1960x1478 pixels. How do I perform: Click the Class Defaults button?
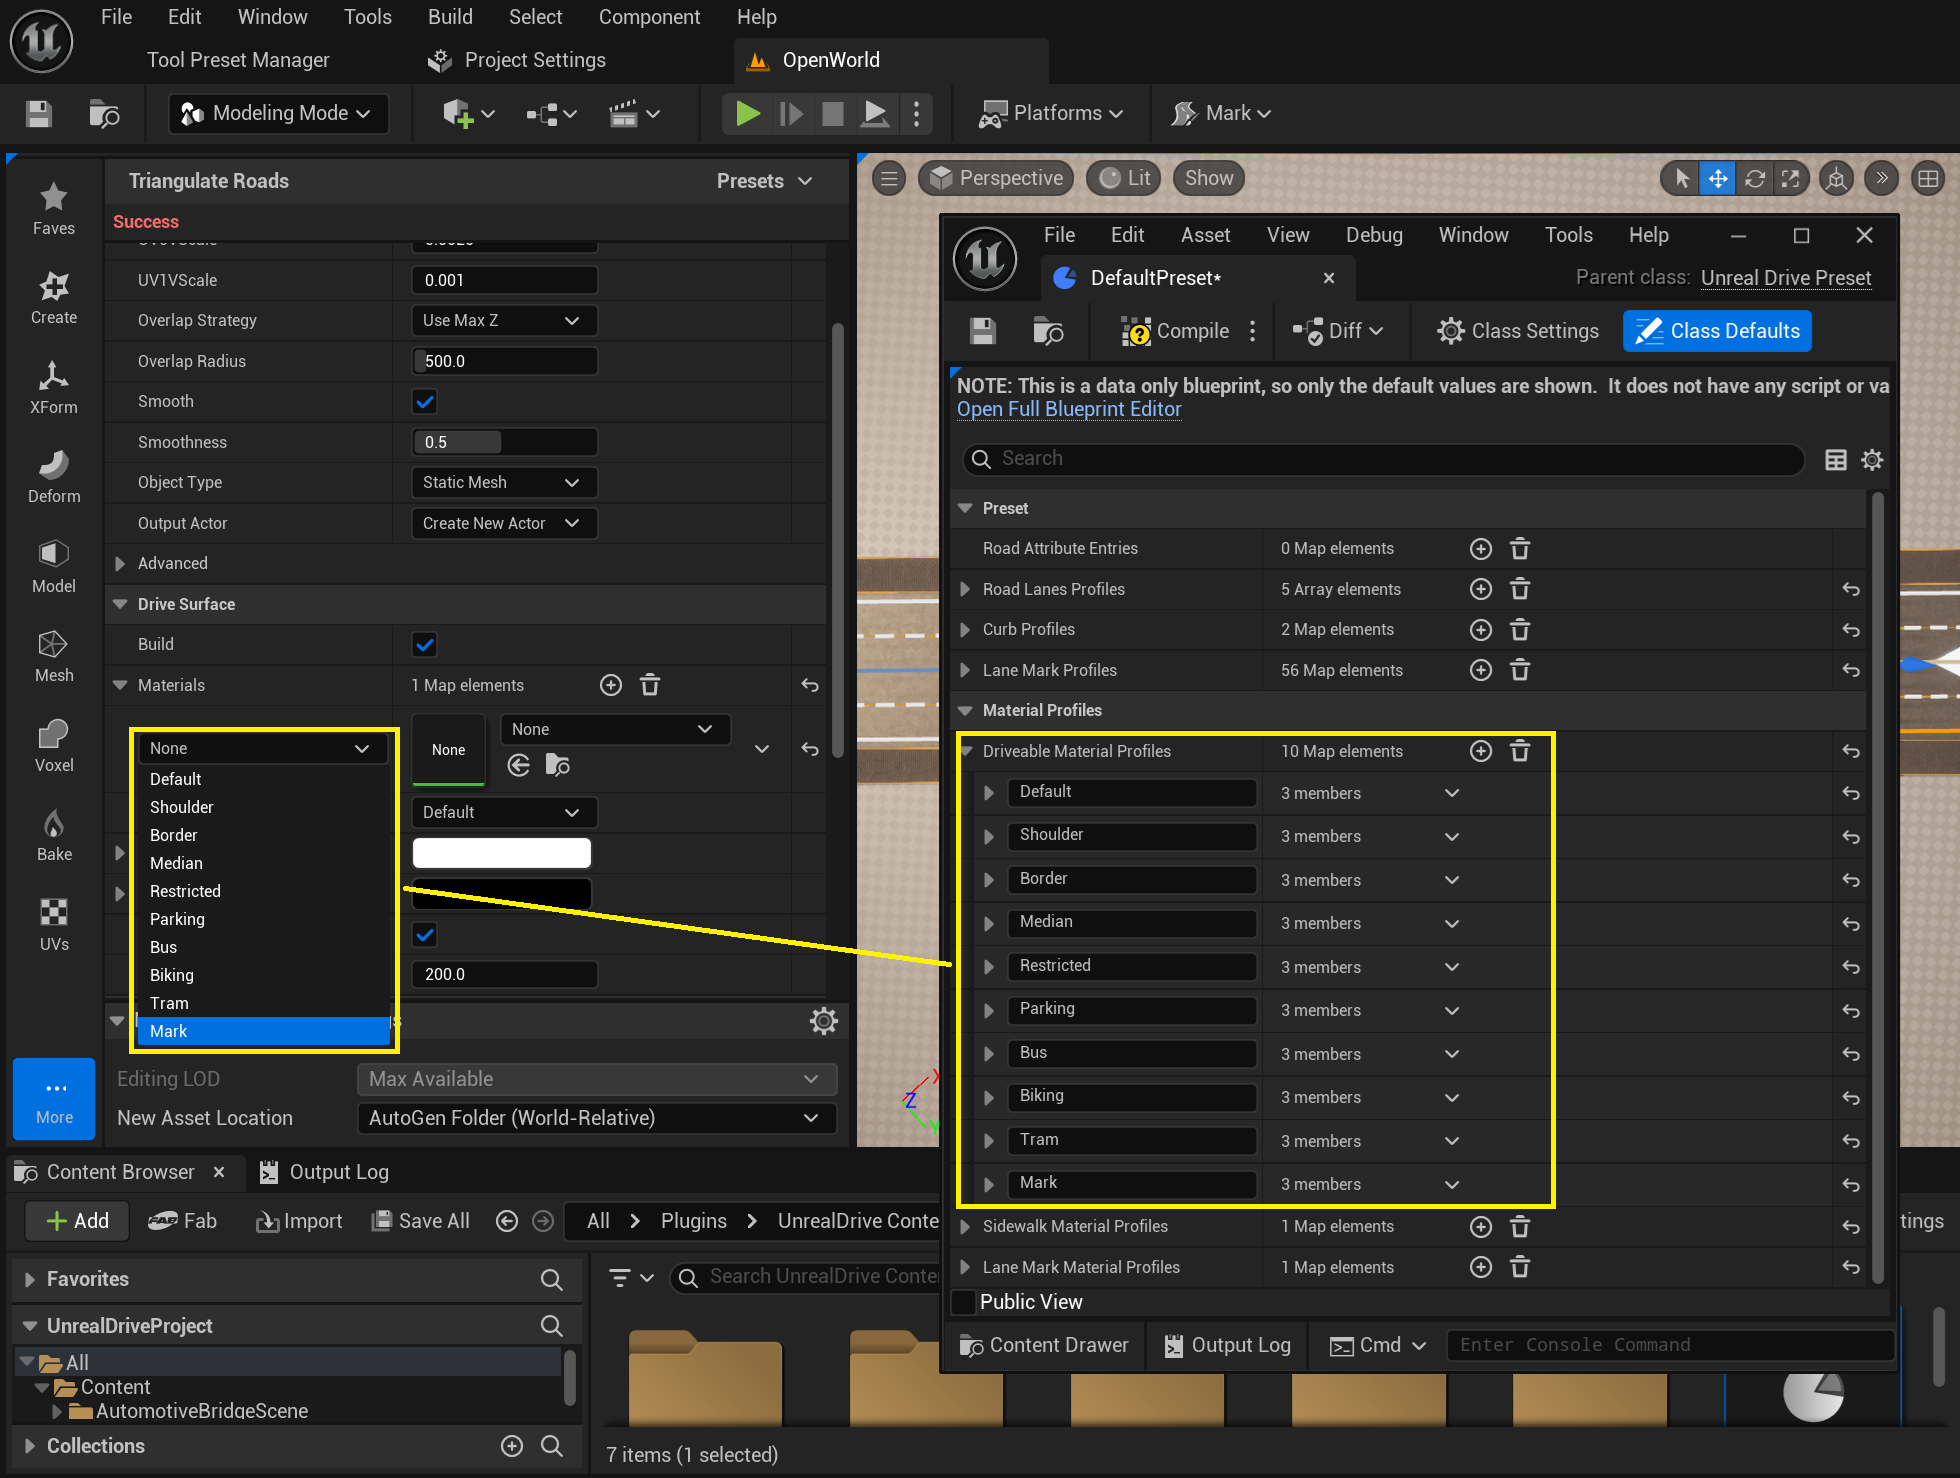[1717, 331]
